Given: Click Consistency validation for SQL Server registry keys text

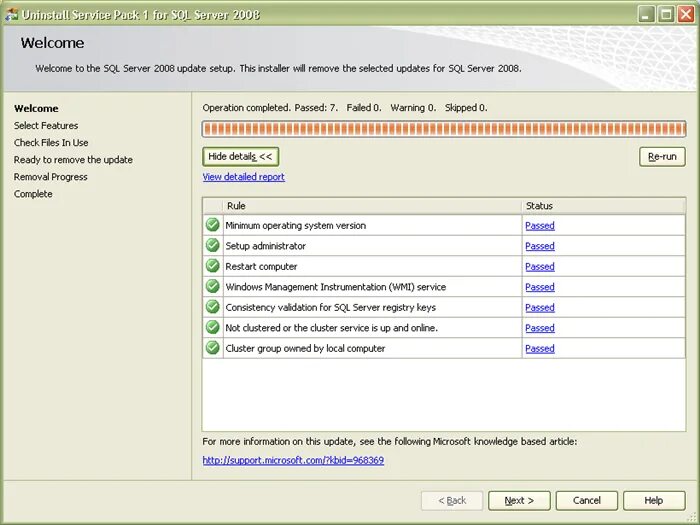Looking at the screenshot, I should pyautogui.click(x=330, y=308).
